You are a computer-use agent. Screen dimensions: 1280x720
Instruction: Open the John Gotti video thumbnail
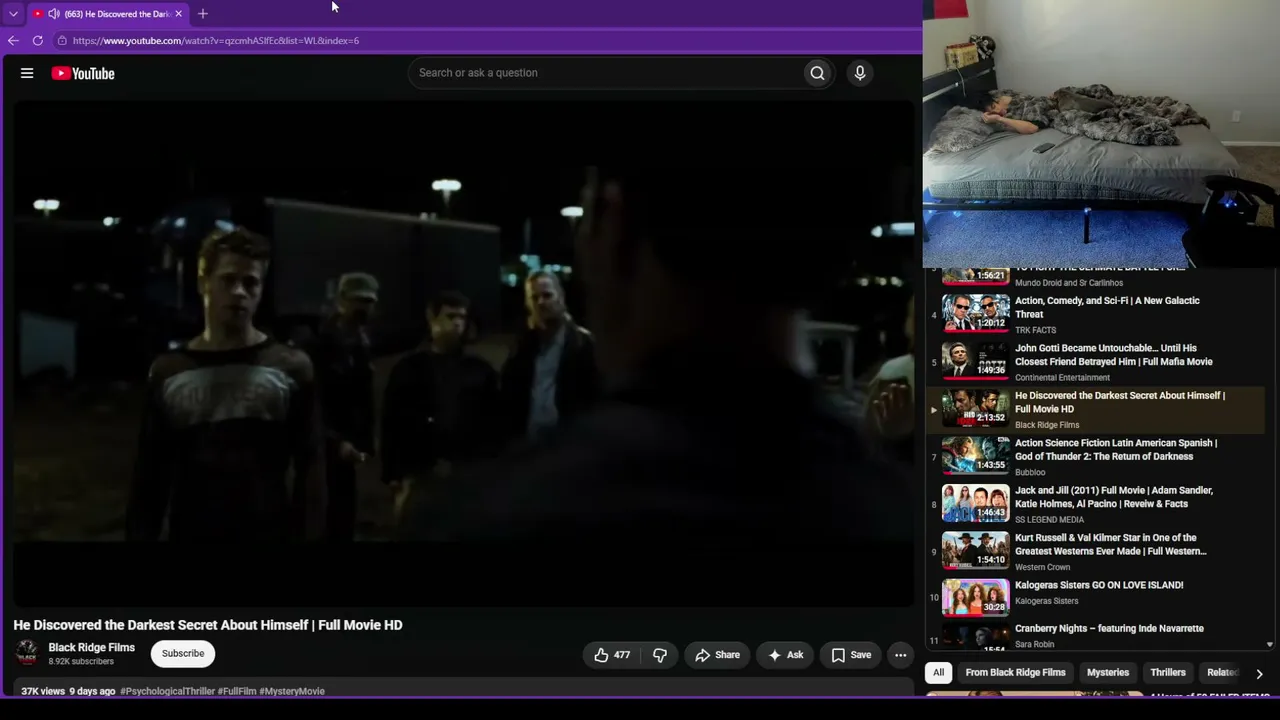click(976, 360)
